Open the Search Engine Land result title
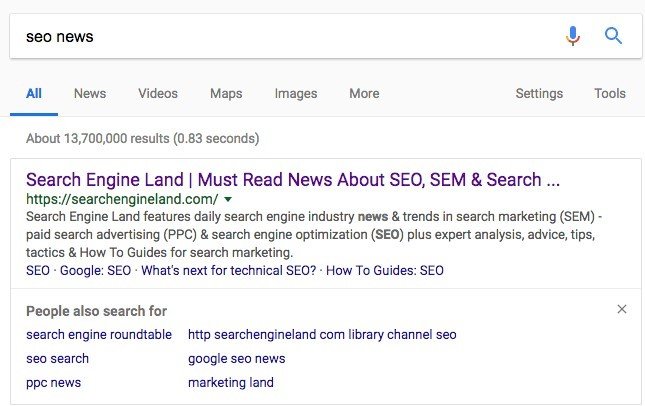The width and height of the screenshot is (645, 406). [293, 180]
